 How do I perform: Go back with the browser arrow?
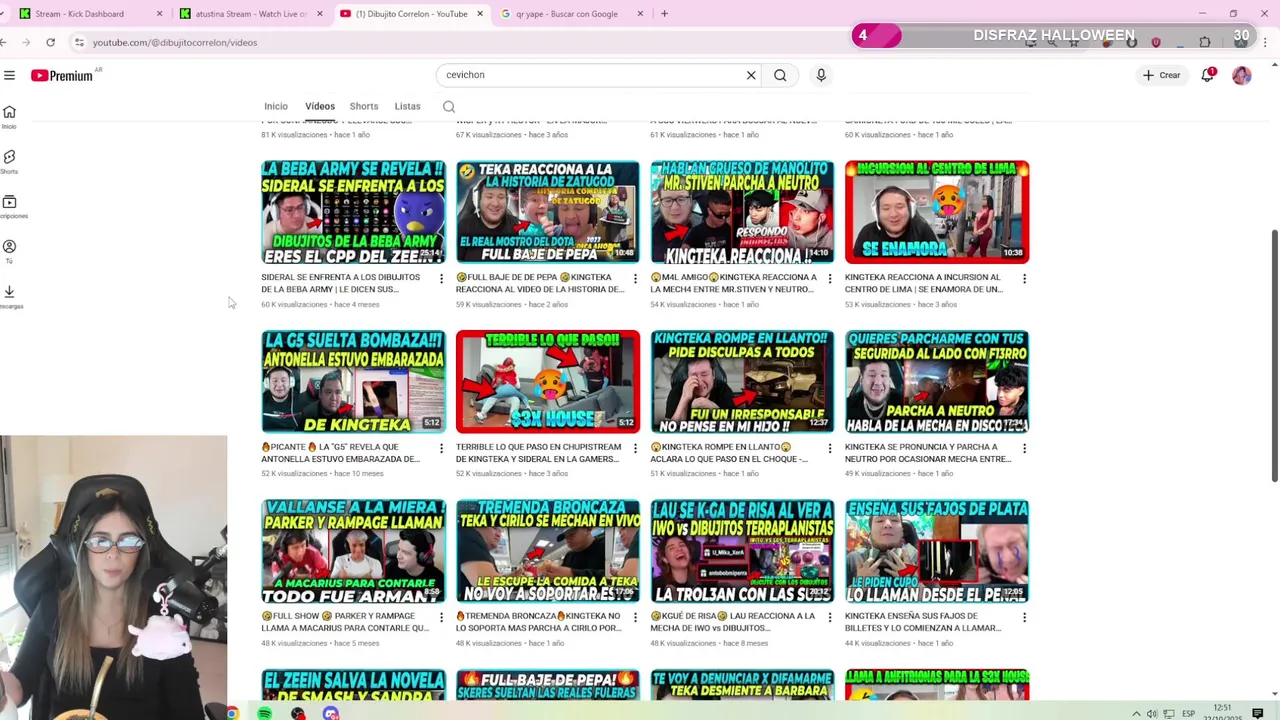click(x=4, y=42)
